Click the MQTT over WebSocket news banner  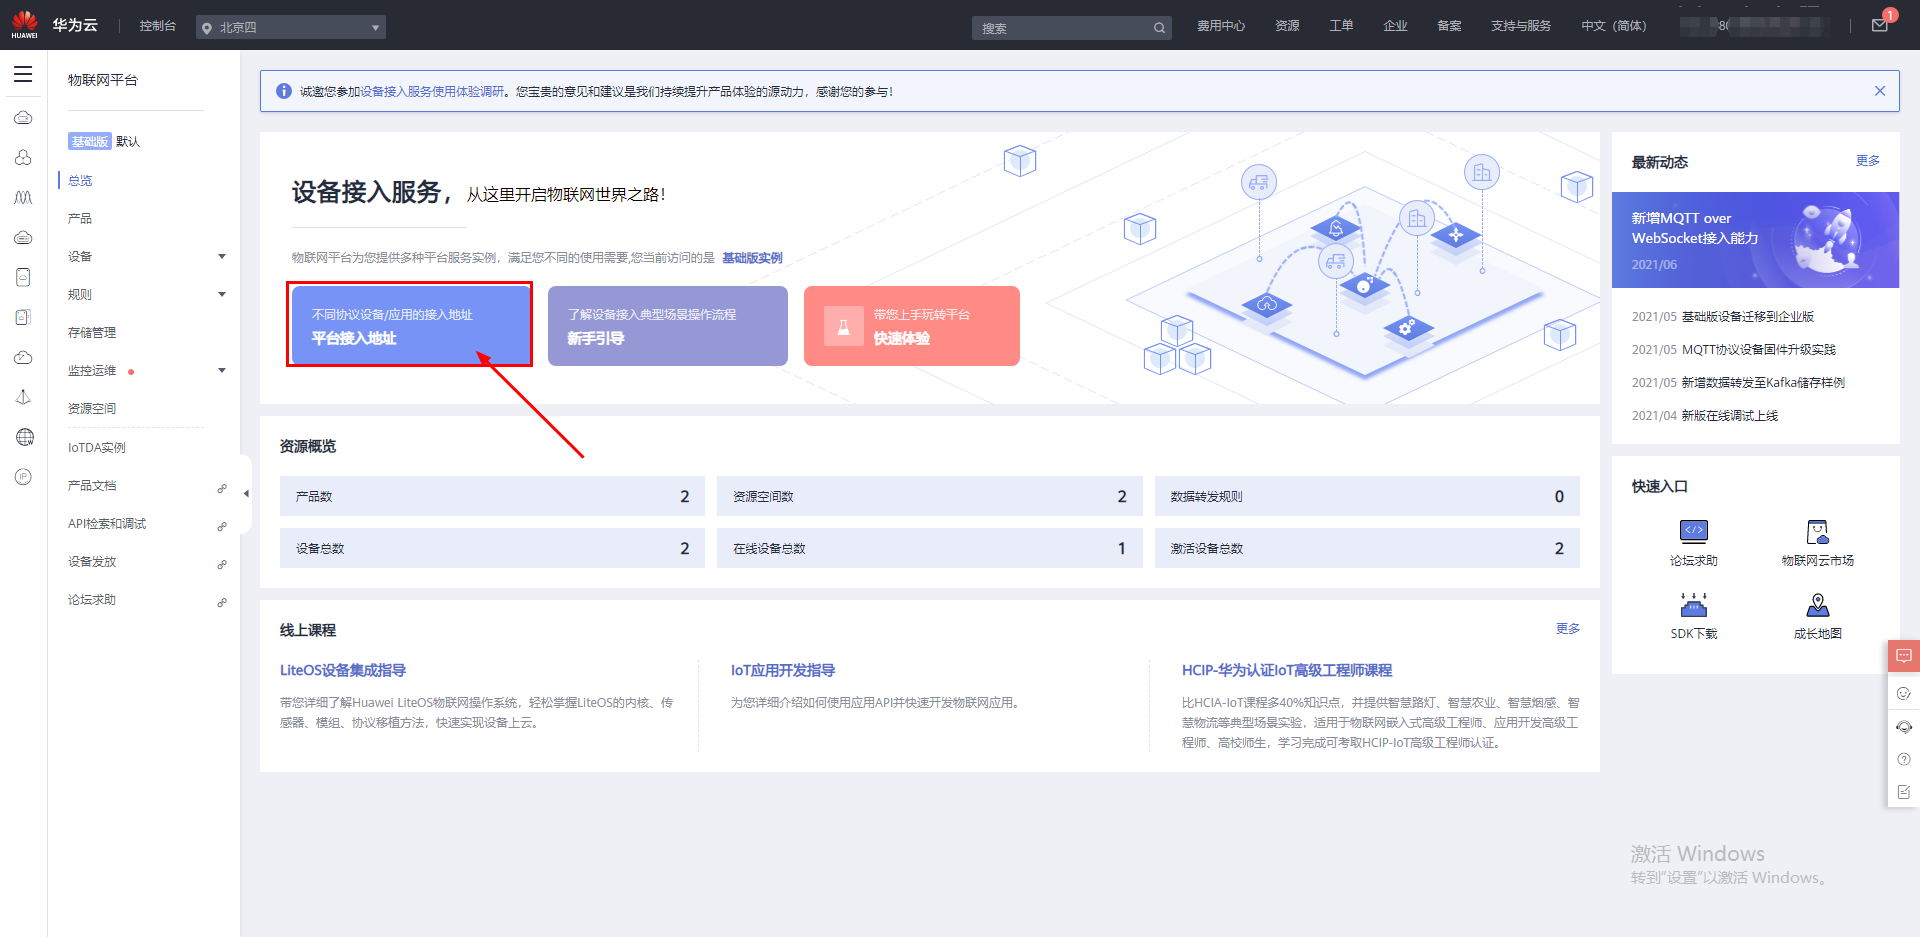pos(1754,240)
